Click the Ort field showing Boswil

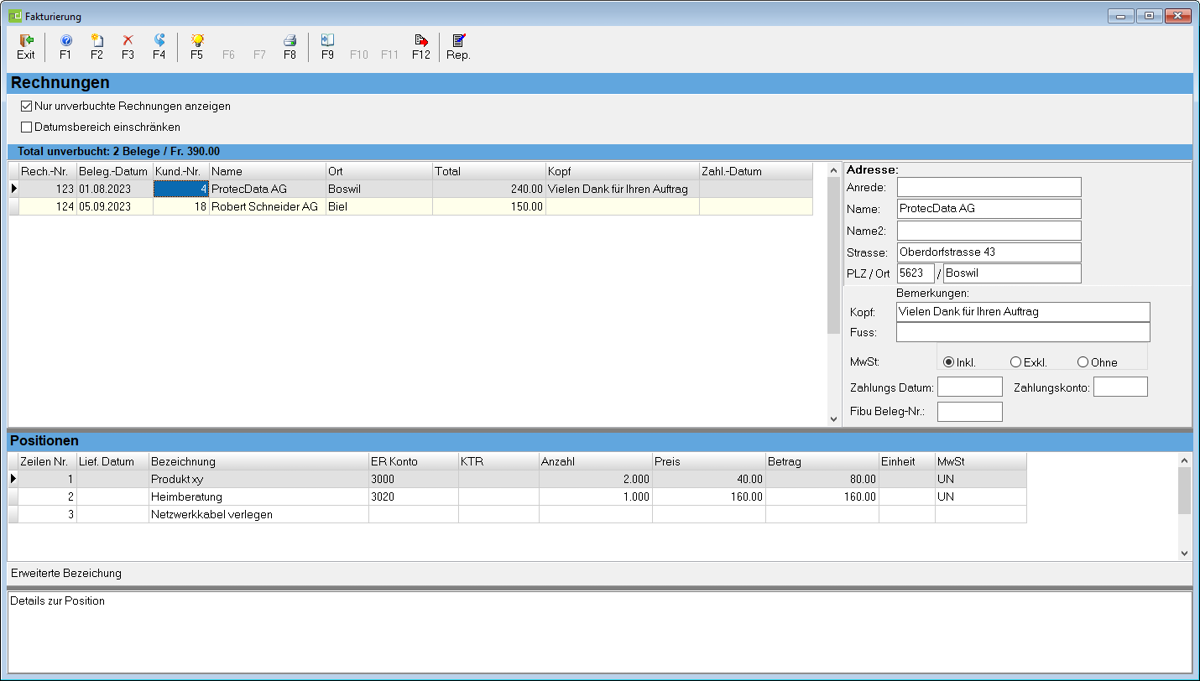pyautogui.click(x=1012, y=273)
